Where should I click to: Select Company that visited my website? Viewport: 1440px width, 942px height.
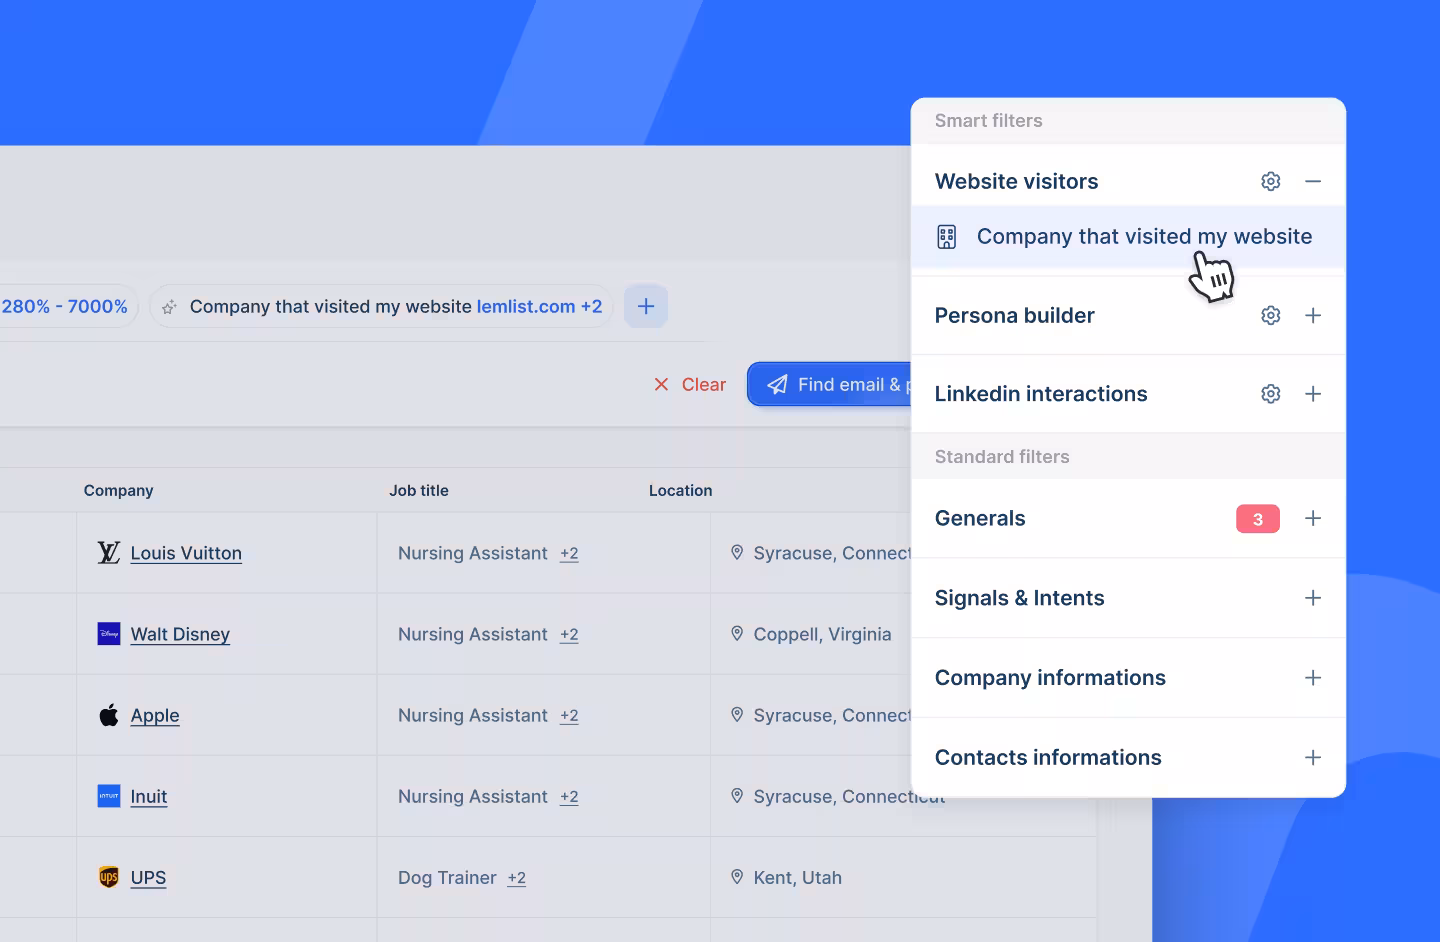1143,237
